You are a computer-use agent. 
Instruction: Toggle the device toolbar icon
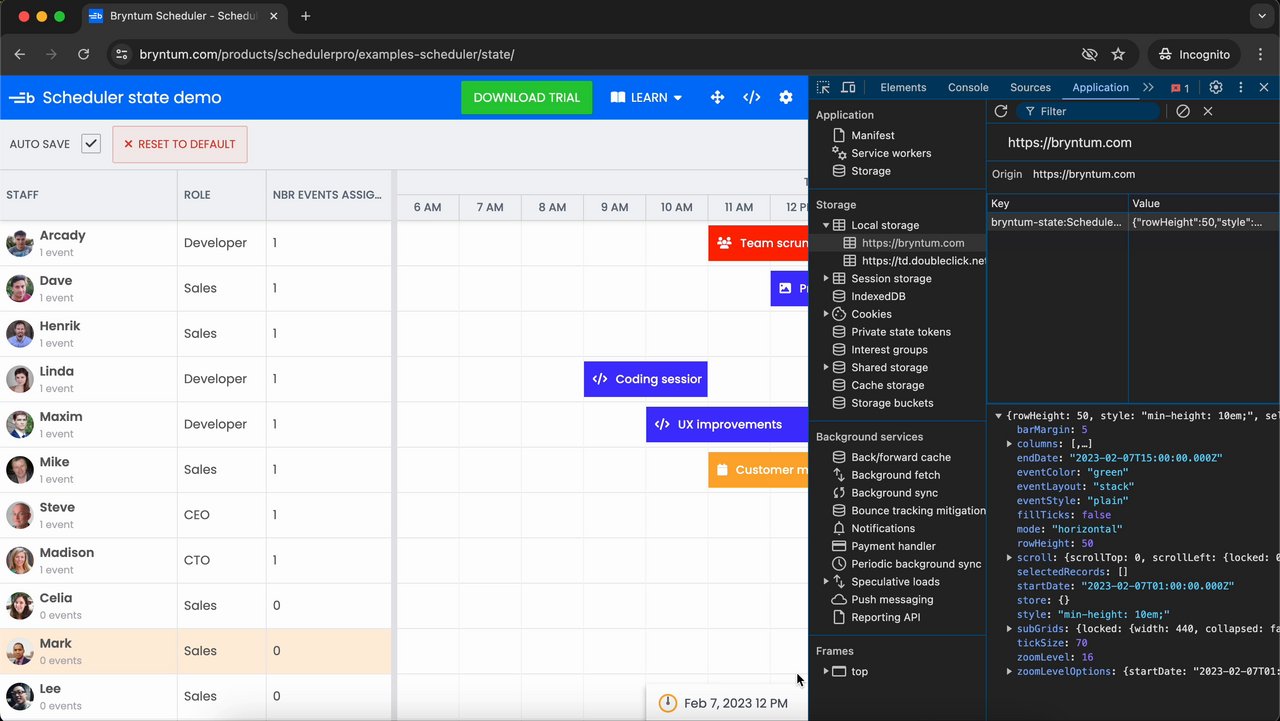pyautogui.click(x=848, y=88)
